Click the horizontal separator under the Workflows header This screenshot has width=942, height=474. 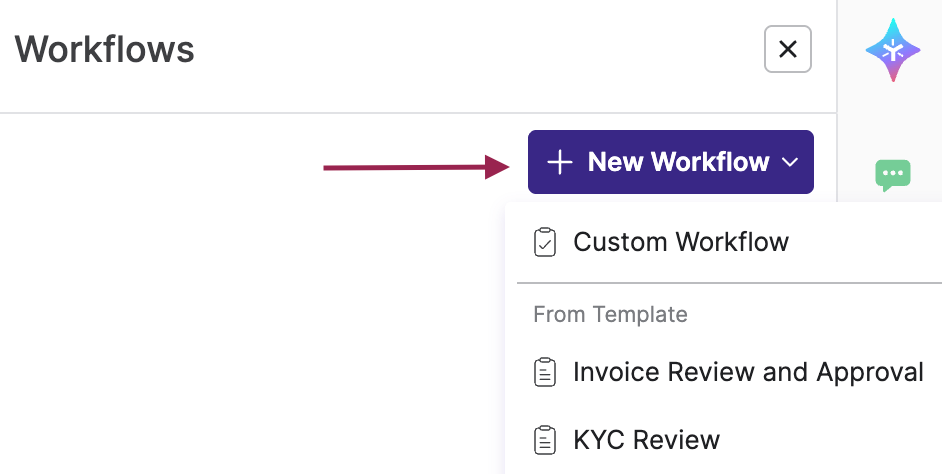coord(418,112)
